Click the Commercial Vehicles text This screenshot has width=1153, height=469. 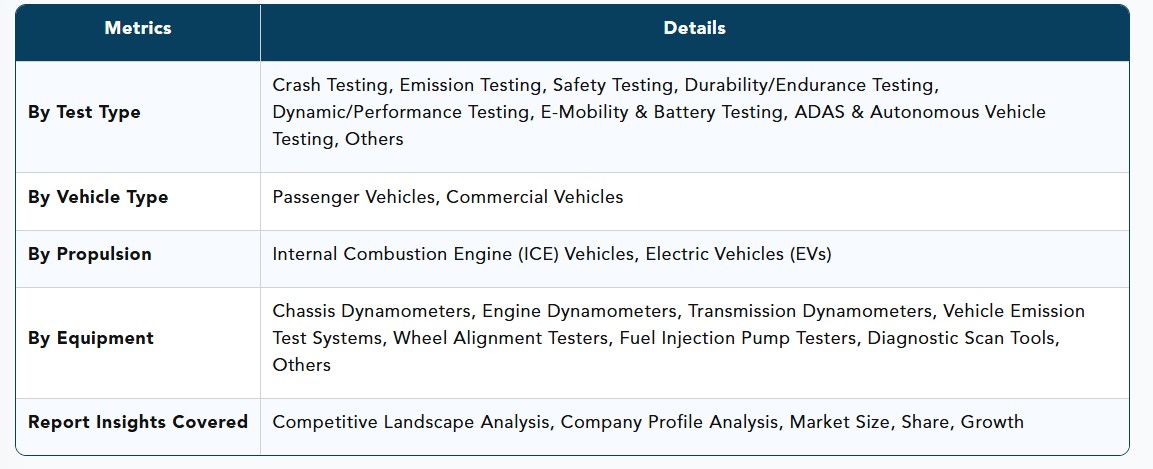click(535, 197)
